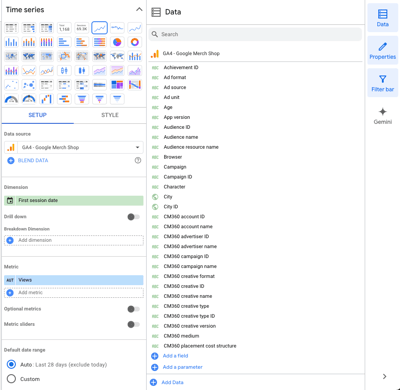This screenshot has height=390, width=400.
Task: Choose the compact scorecard showing 69.3K
Action: tap(82, 28)
